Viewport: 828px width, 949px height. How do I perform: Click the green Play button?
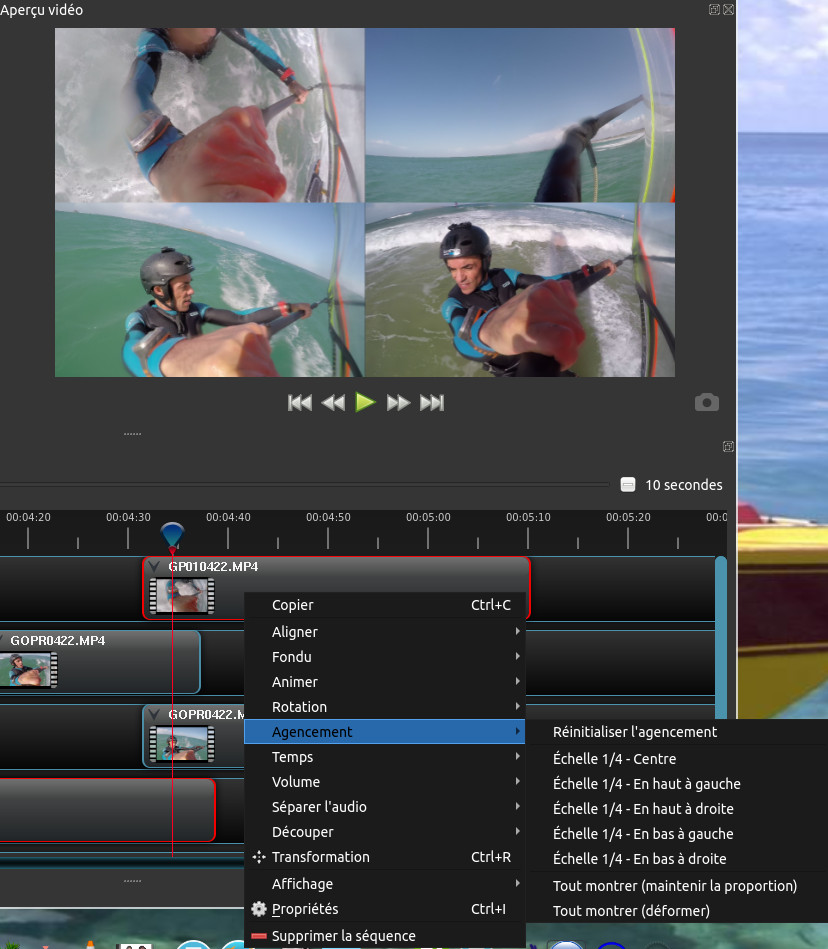click(x=365, y=403)
